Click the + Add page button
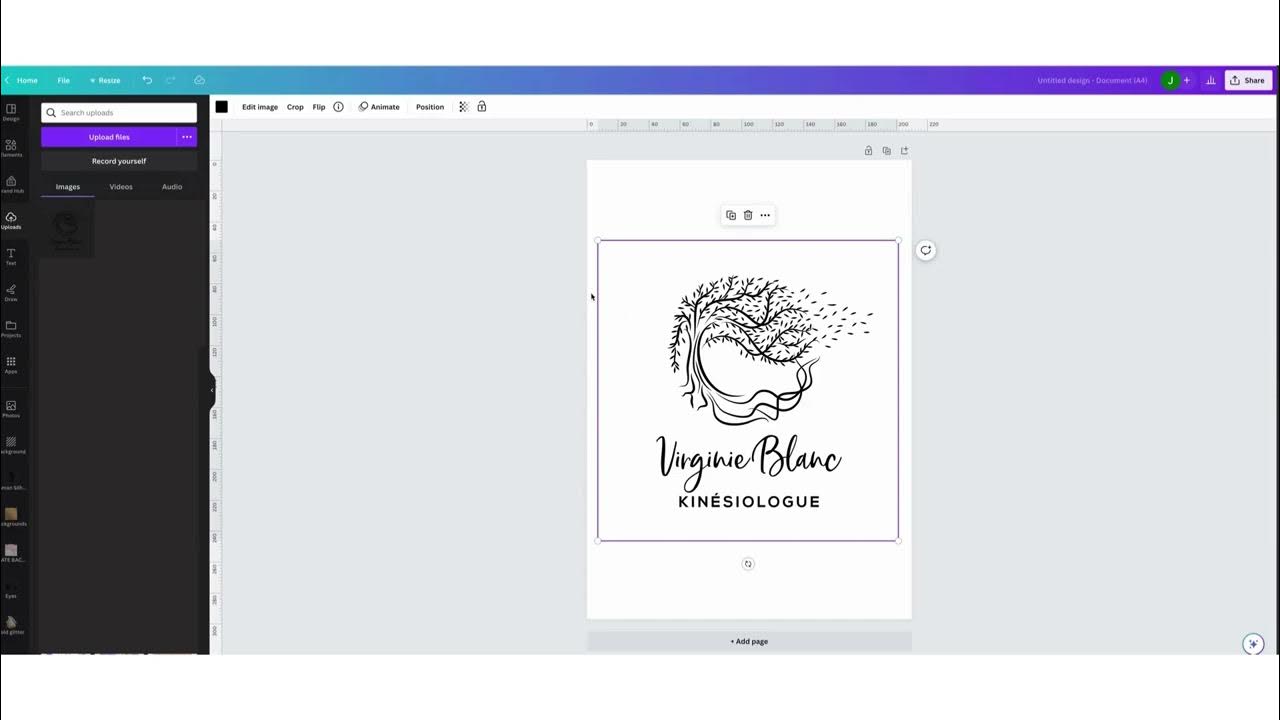The width and height of the screenshot is (1280, 720). pos(749,641)
